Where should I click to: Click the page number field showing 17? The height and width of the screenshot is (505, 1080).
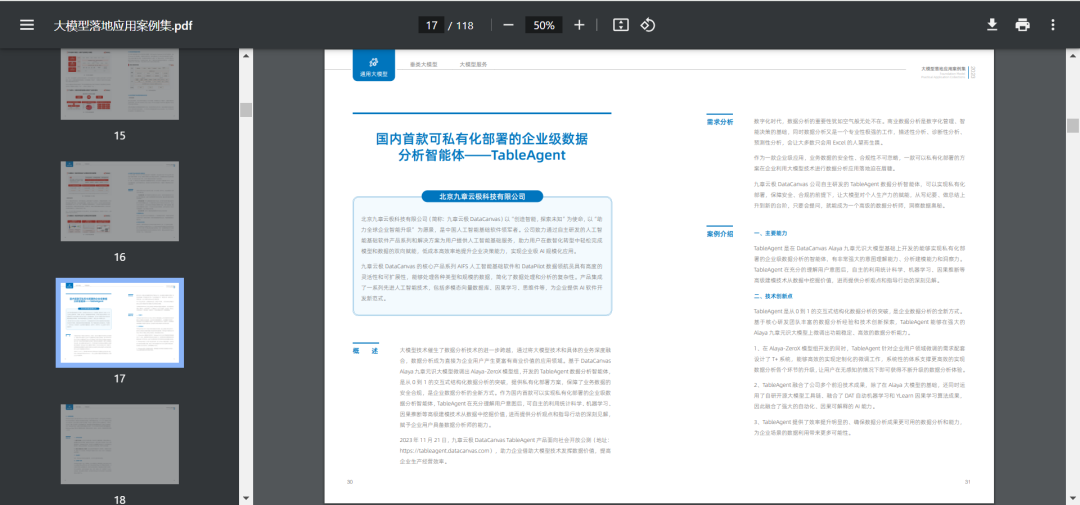click(431, 25)
